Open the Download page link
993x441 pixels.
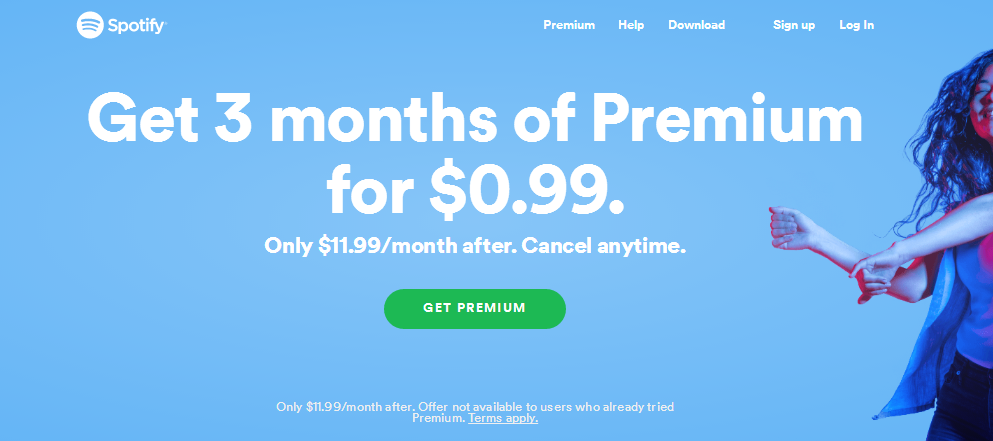pyautogui.click(x=696, y=25)
